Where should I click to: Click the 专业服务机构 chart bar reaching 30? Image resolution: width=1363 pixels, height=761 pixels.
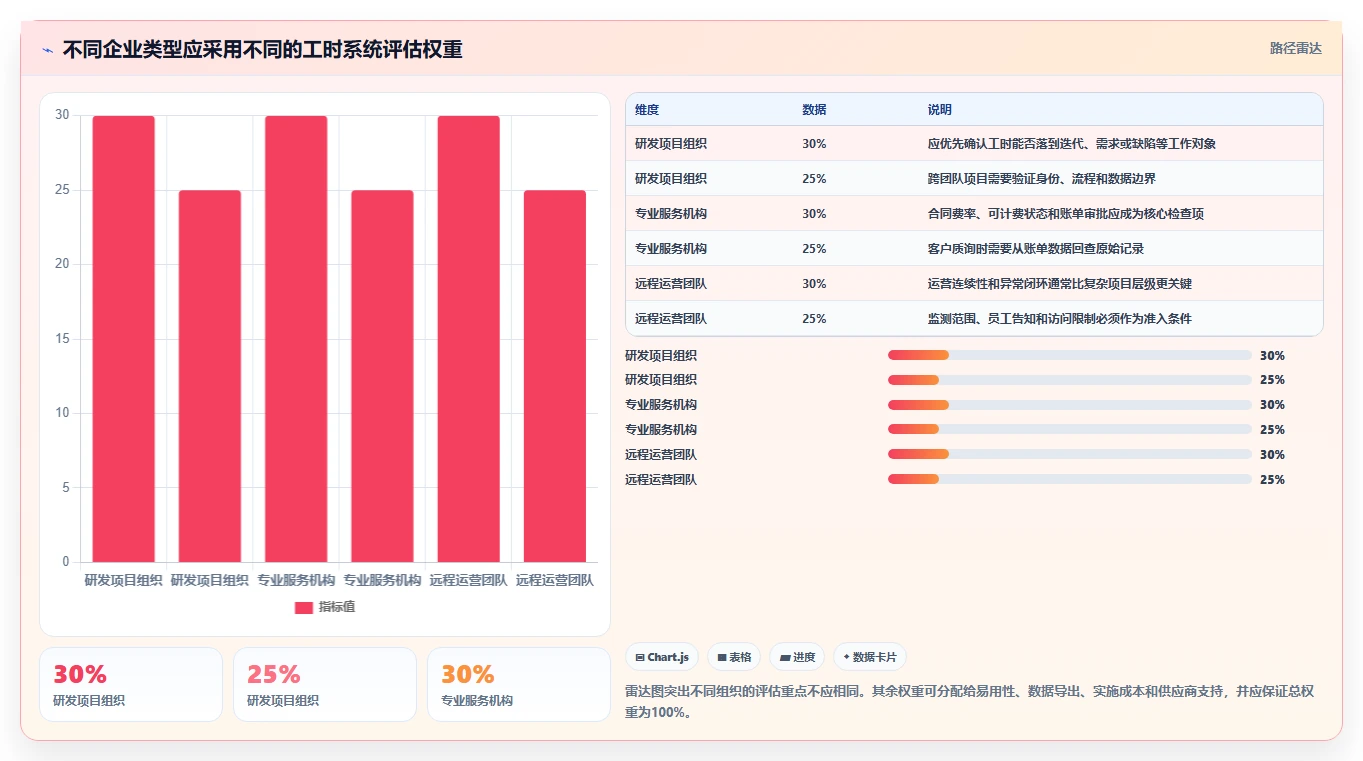click(296, 339)
